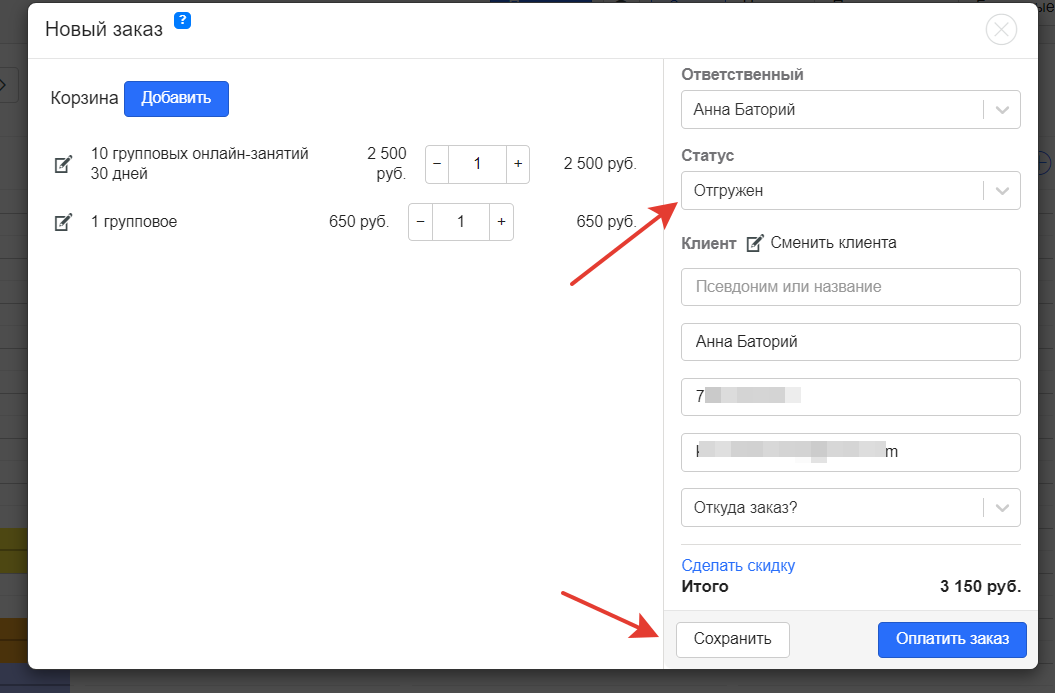Edit the 10 групповых онлайн-занятий cart item
1055x693 pixels.
(x=63, y=164)
